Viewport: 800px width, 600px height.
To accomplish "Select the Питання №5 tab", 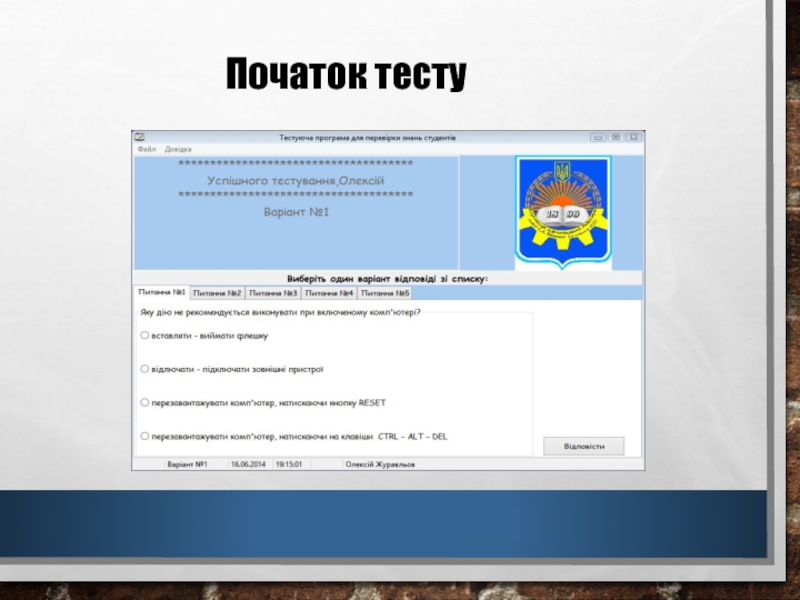I will tap(385, 293).
